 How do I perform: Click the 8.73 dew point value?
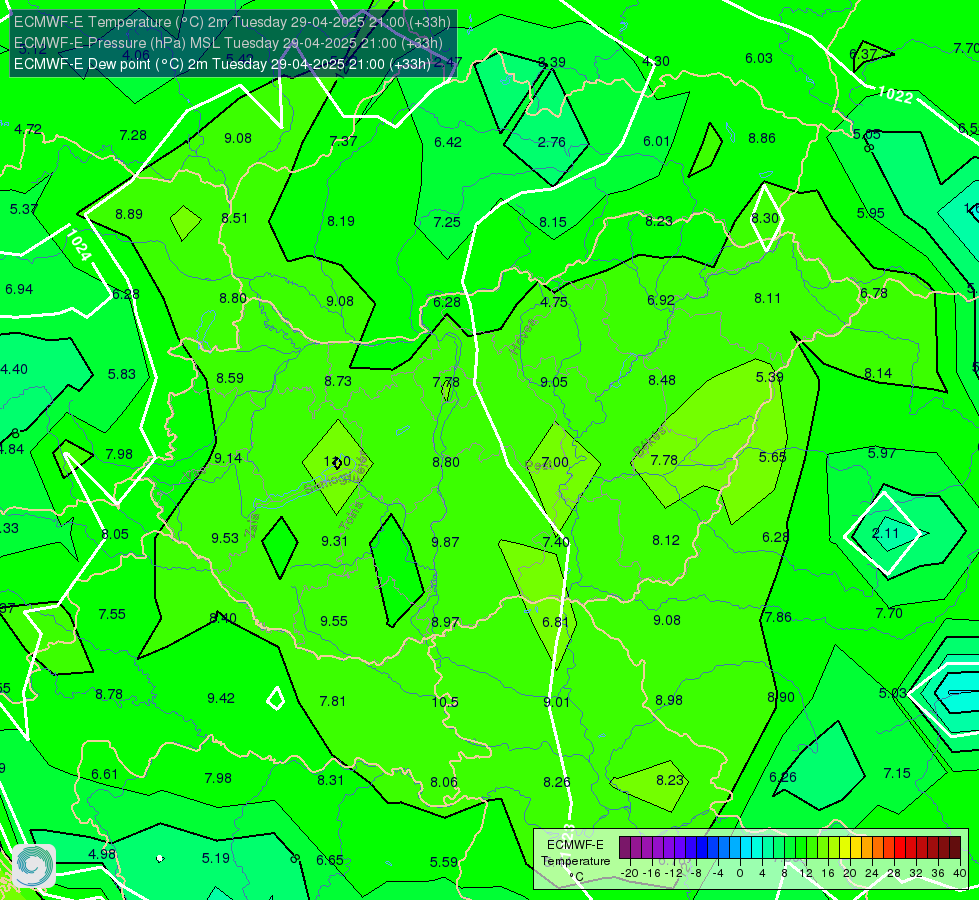(x=338, y=381)
